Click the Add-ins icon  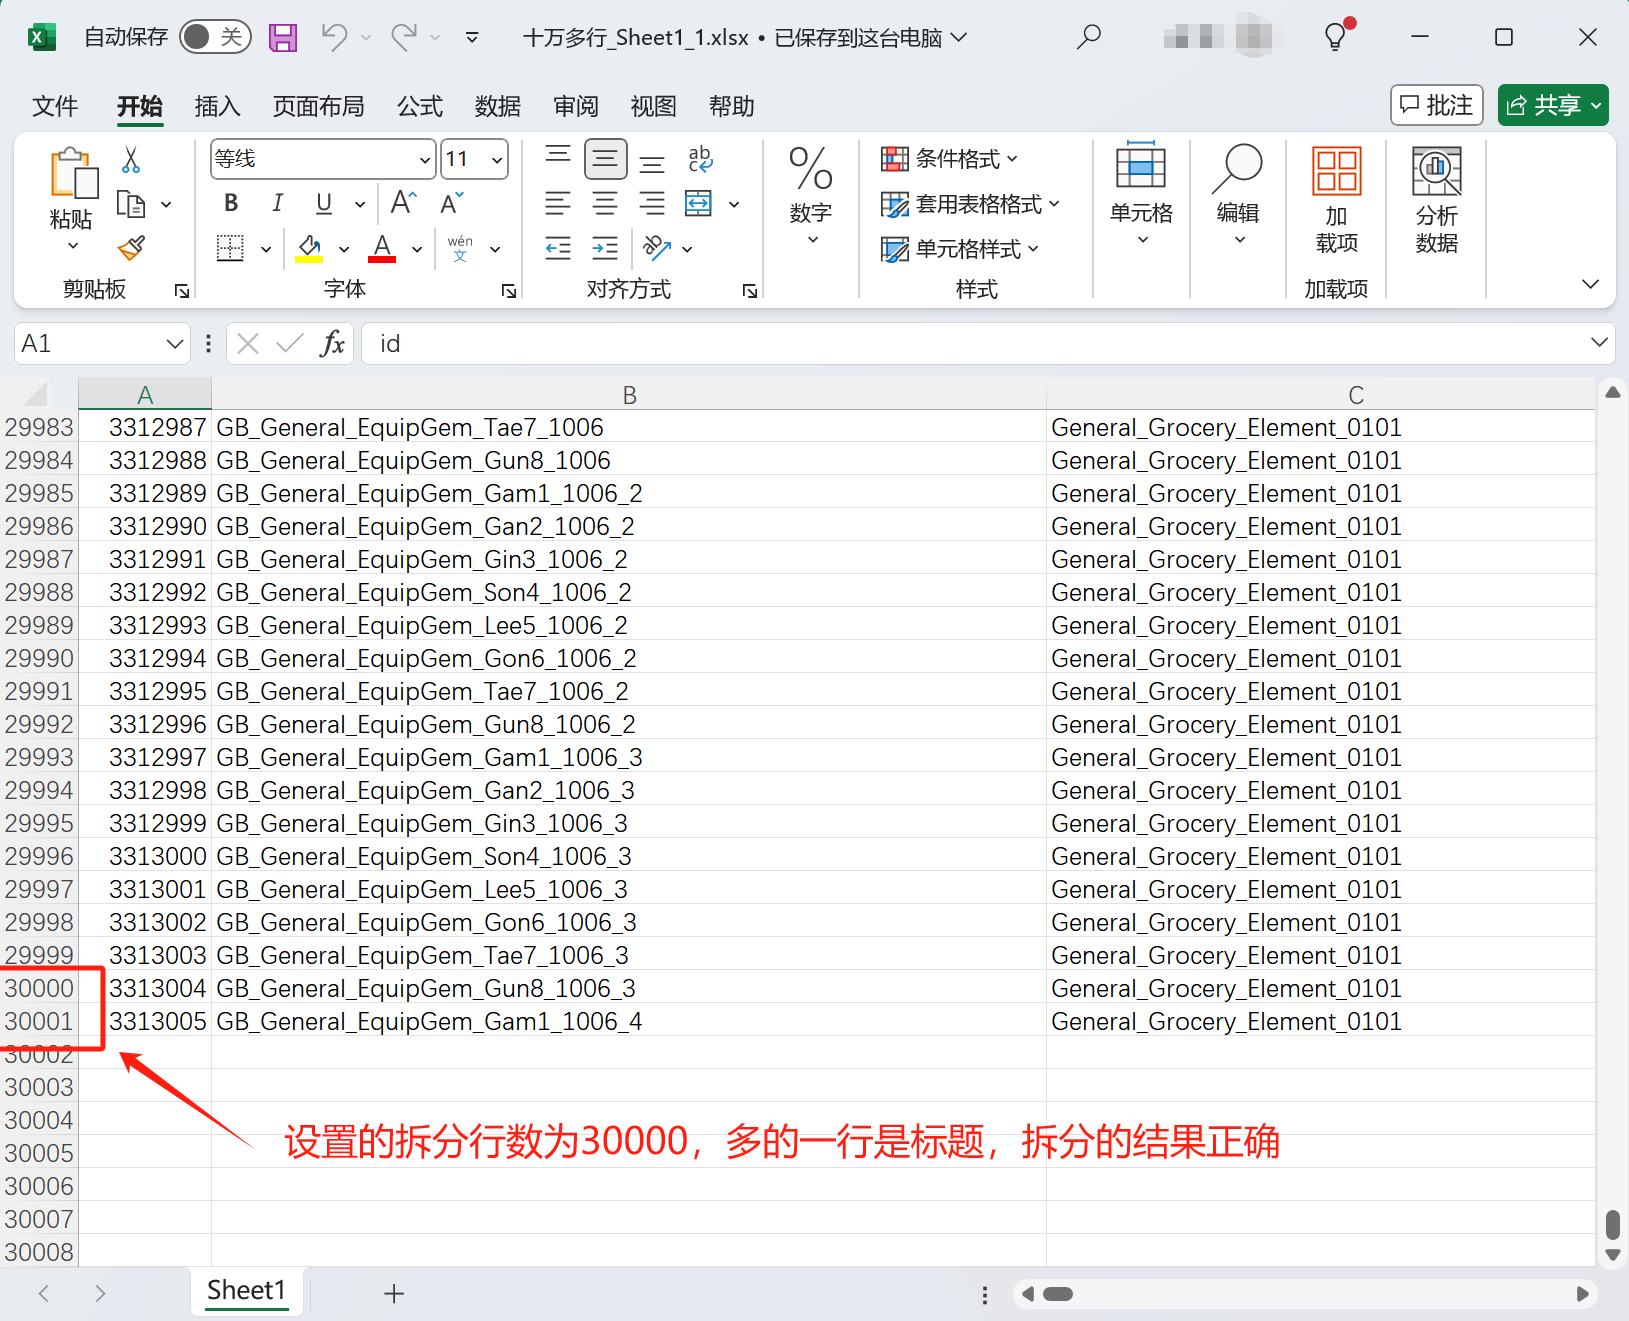pos(1336,200)
